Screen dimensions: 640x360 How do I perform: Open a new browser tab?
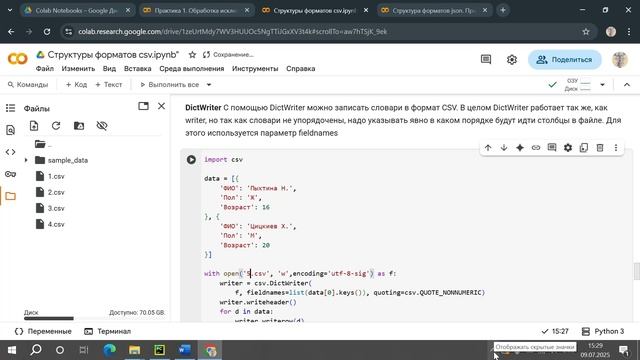[x=503, y=10]
